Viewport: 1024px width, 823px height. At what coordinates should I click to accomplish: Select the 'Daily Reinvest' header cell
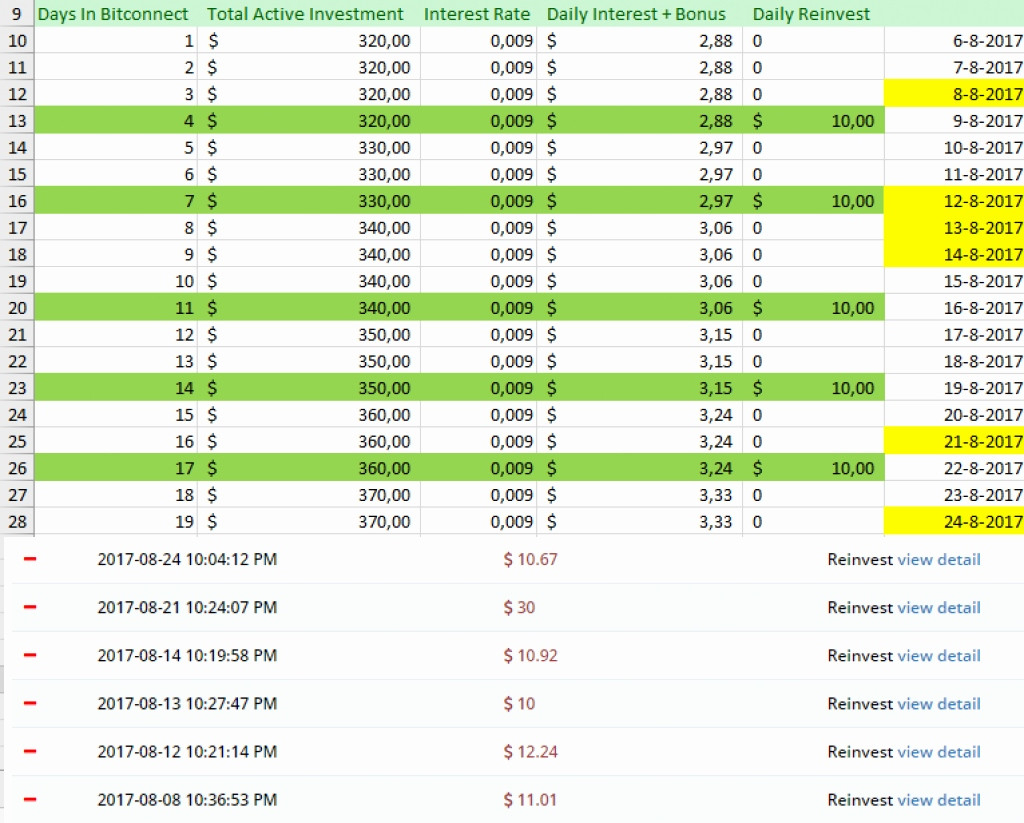(813, 14)
